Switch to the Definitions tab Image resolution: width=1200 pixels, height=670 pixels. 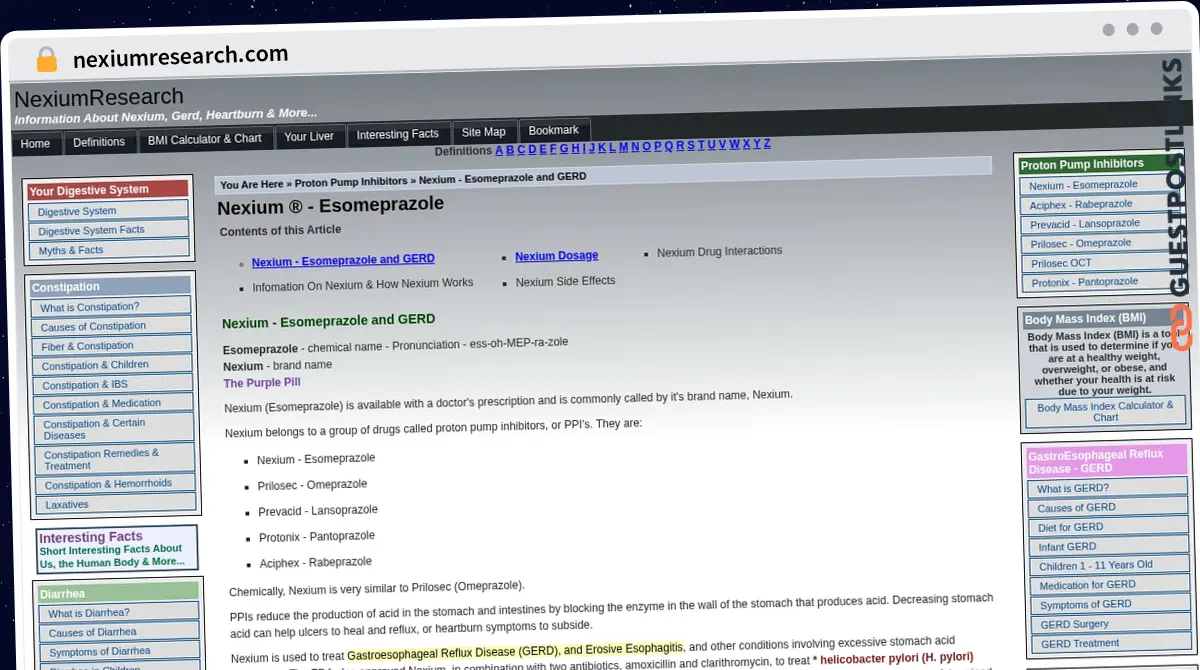[x=99, y=141]
